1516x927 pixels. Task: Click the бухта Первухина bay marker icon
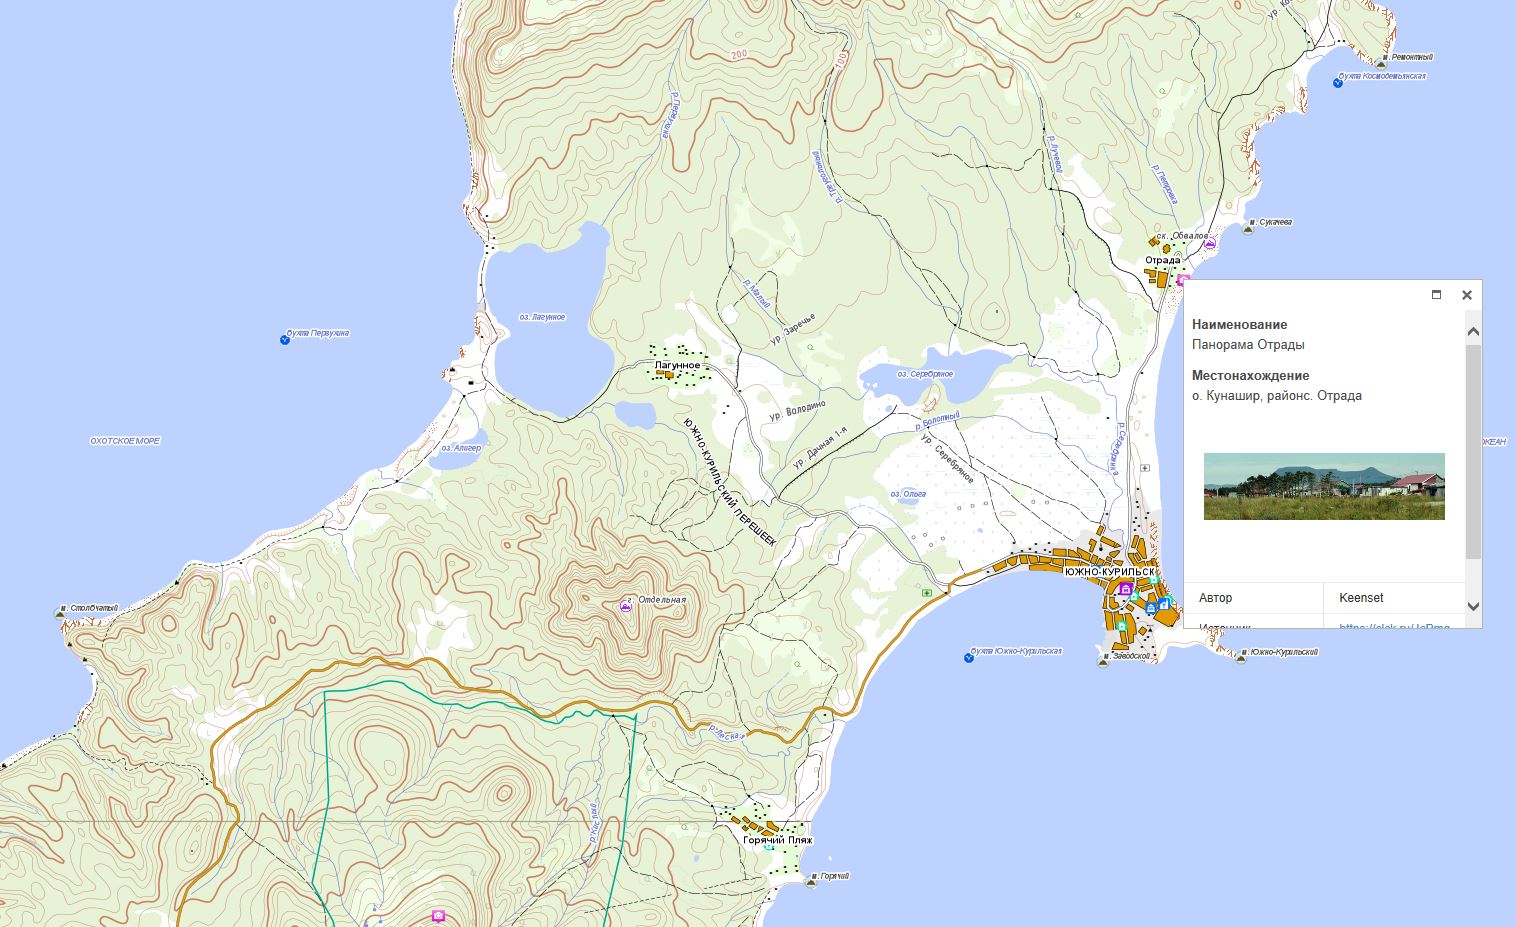point(285,340)
